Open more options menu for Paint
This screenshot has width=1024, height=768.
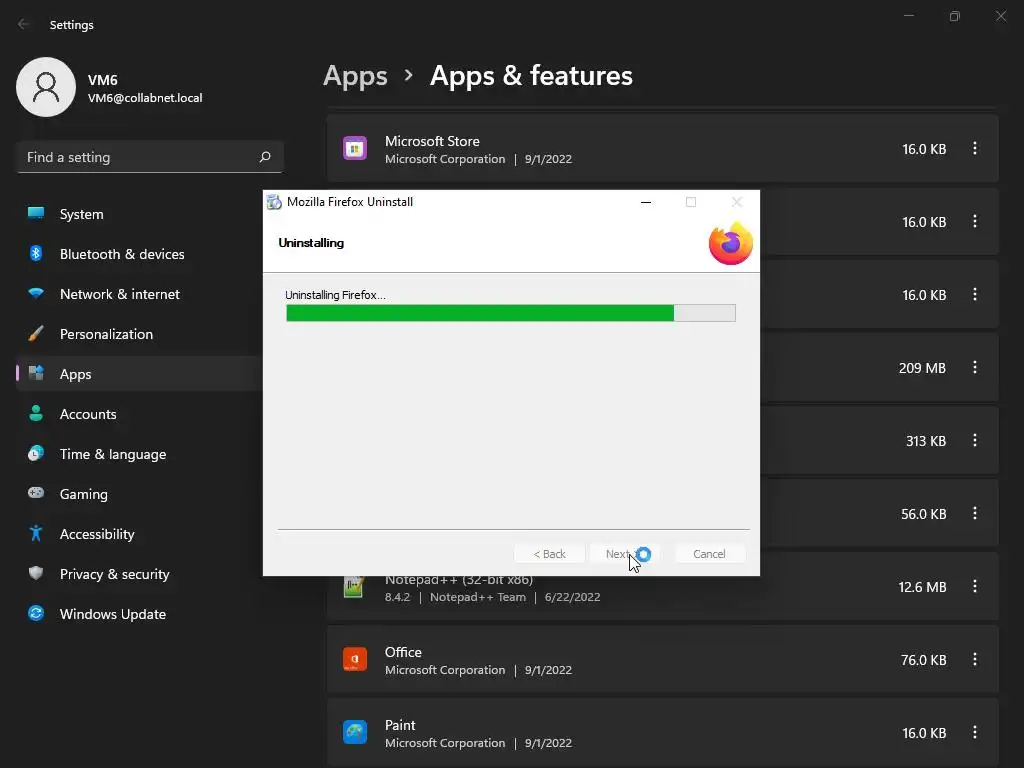coord(975,733)
